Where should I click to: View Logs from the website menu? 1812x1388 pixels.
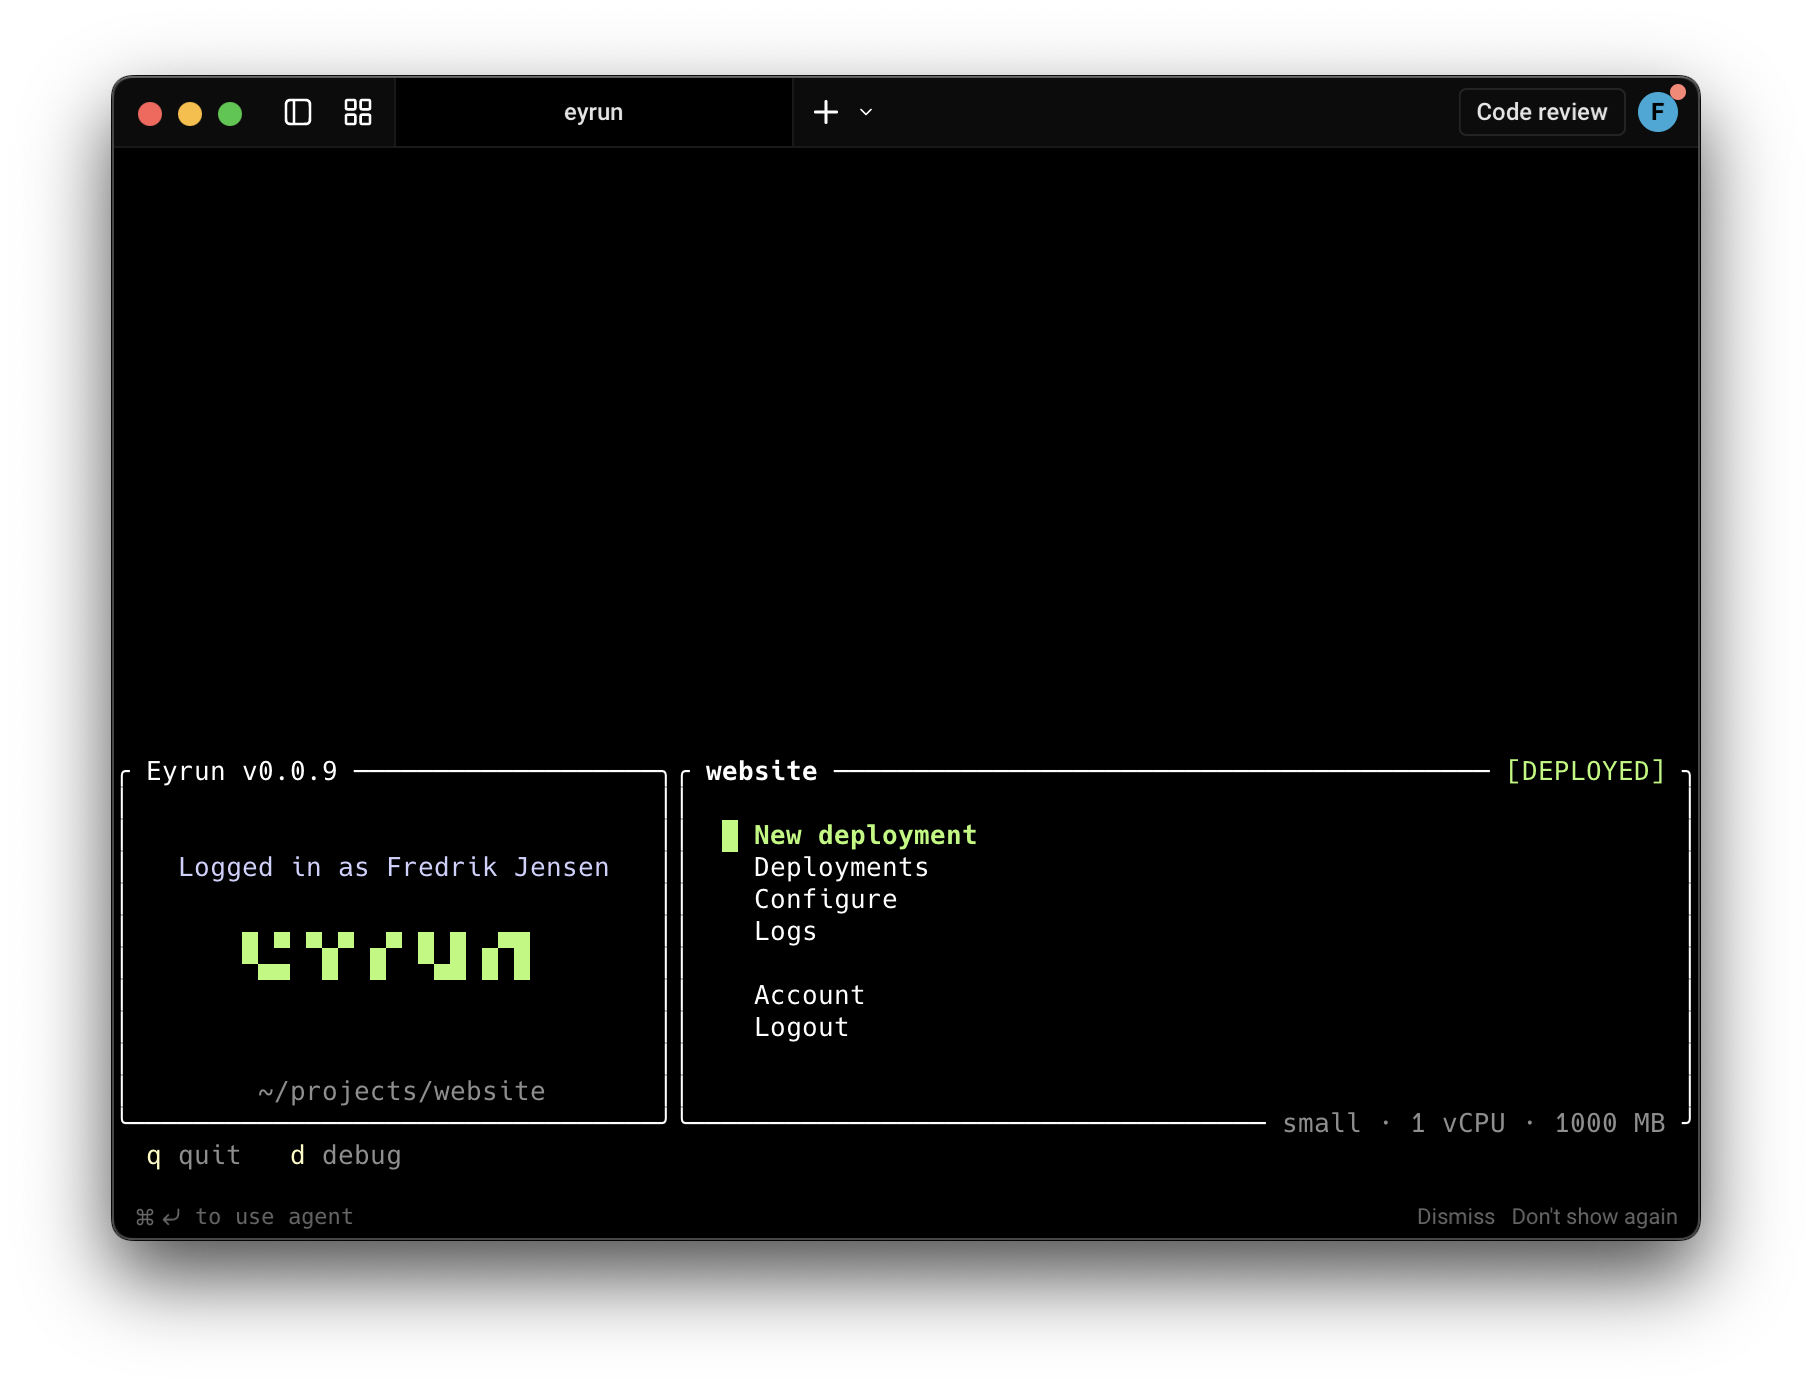tap(785, 931)
